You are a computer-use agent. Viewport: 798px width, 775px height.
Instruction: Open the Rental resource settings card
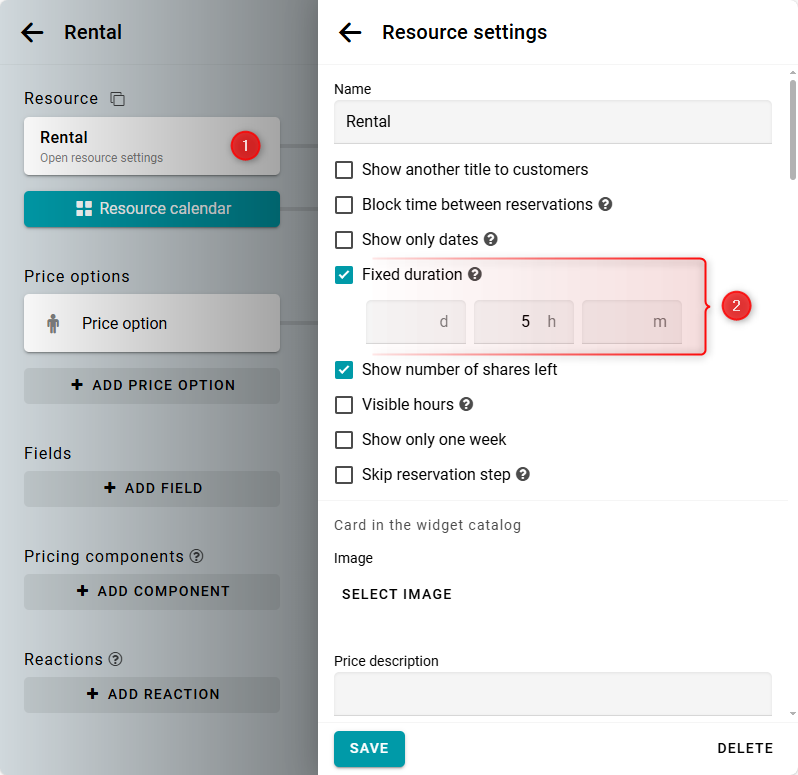click(130, 146)
